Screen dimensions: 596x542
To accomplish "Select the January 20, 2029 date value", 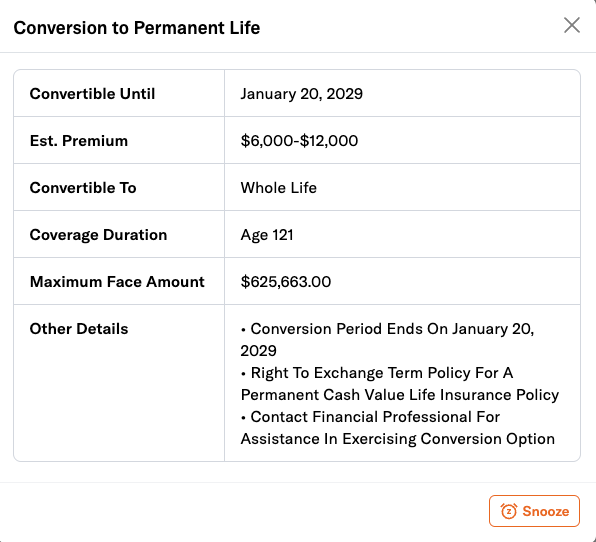I will (302, 94).
